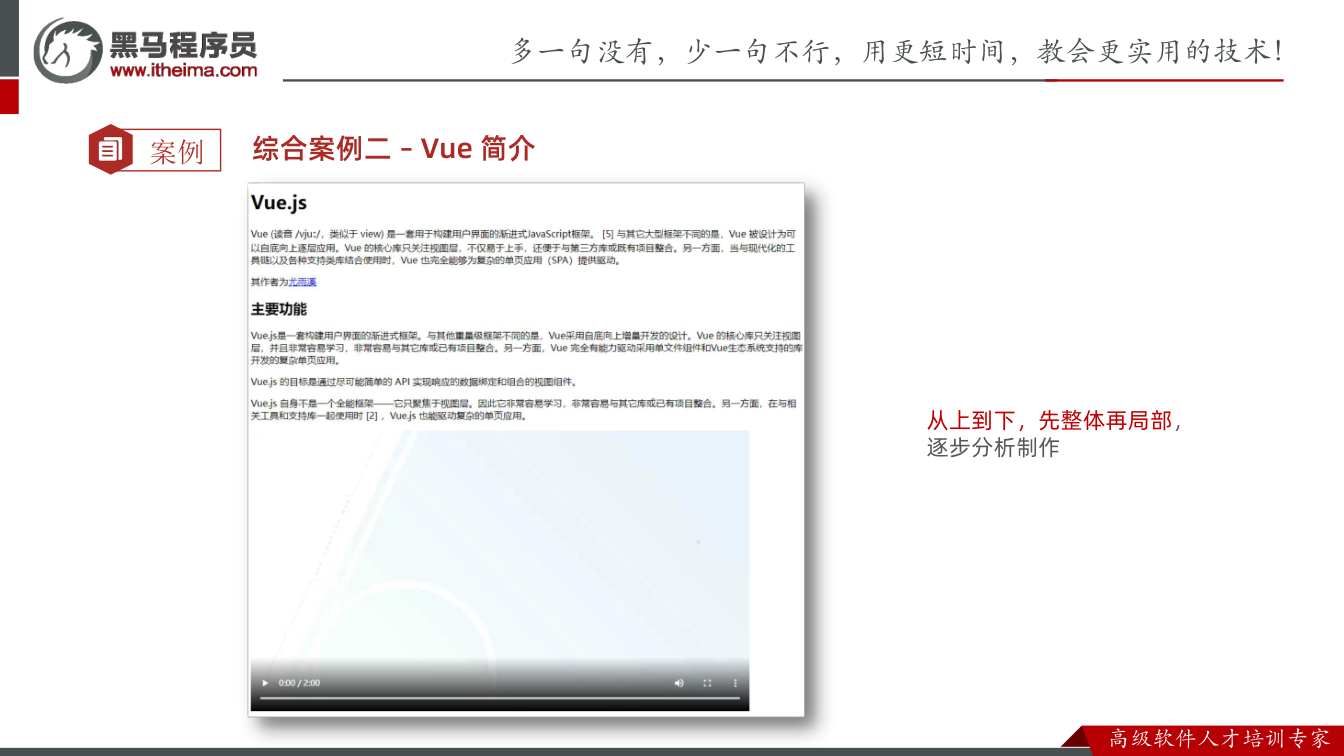The height and width of the screenshot is (756, 1344).
Task: Select the 主要功能 heading
Action: pos(279,309)
